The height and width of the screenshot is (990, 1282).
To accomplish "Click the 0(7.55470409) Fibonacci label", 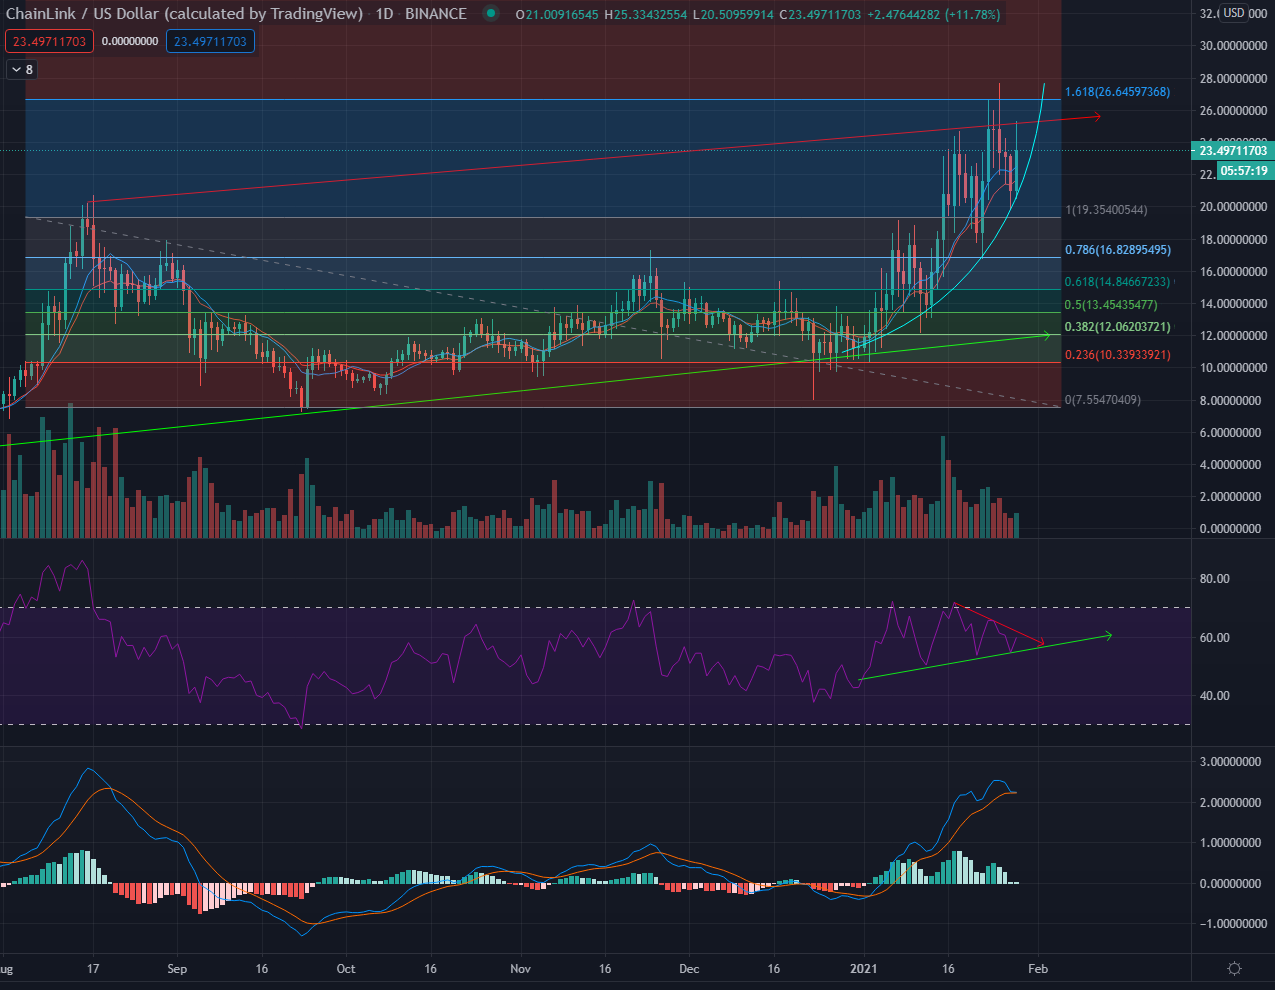I will (1103, 400).
